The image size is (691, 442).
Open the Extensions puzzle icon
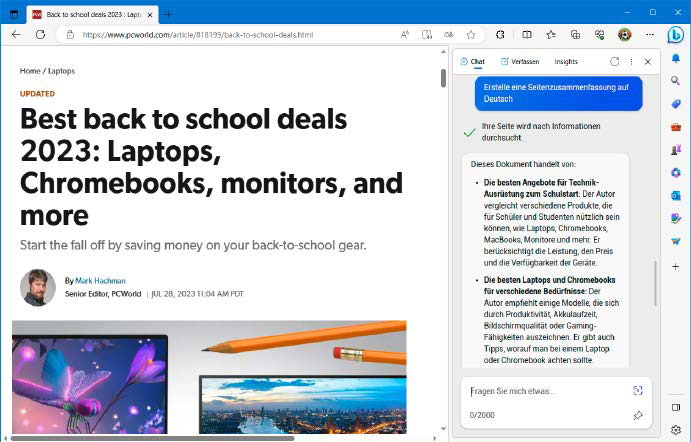click(x=500, y=34)
